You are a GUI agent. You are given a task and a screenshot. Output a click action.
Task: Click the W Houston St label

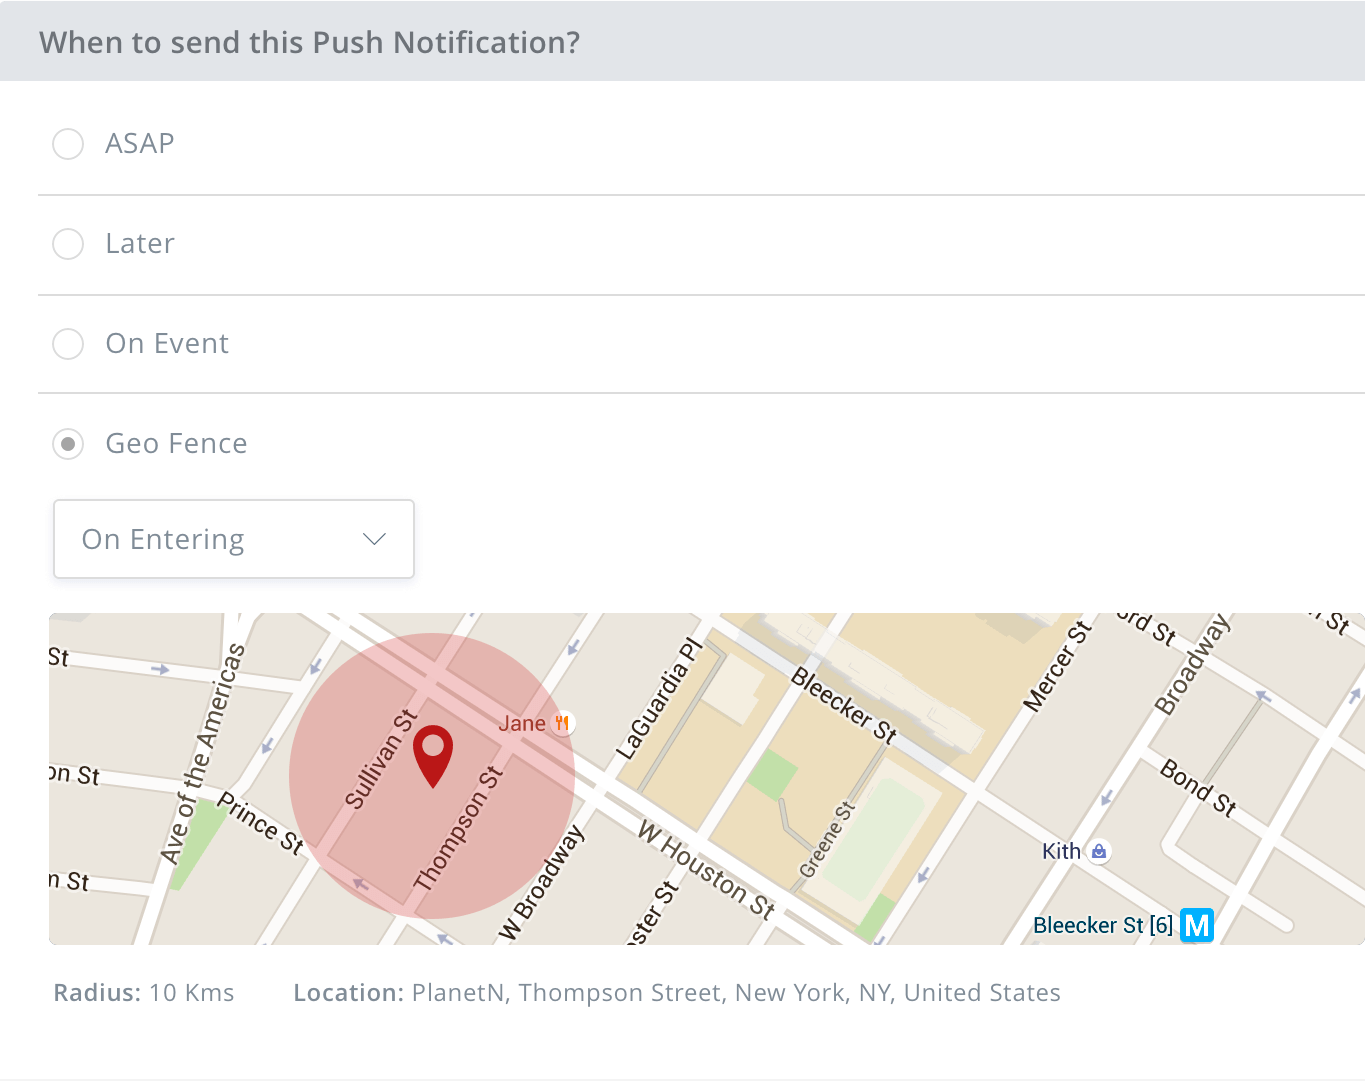(707, 869)
